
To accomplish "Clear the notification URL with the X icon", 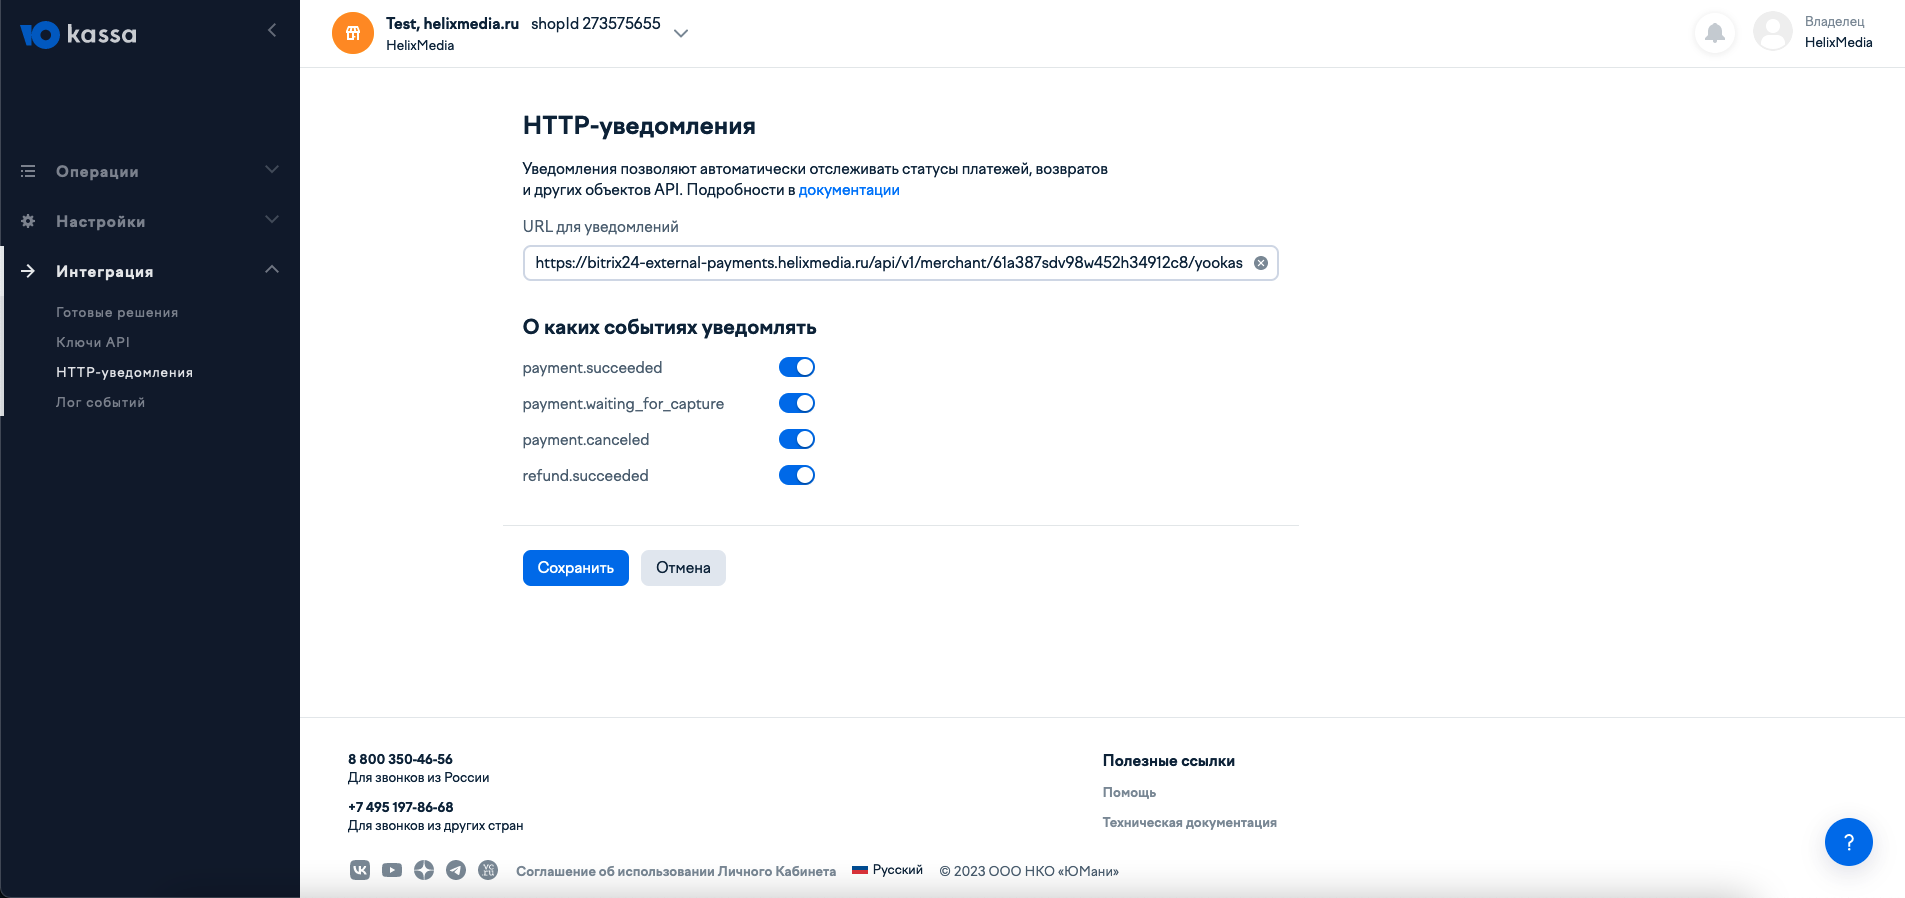I will [1261, 263].
